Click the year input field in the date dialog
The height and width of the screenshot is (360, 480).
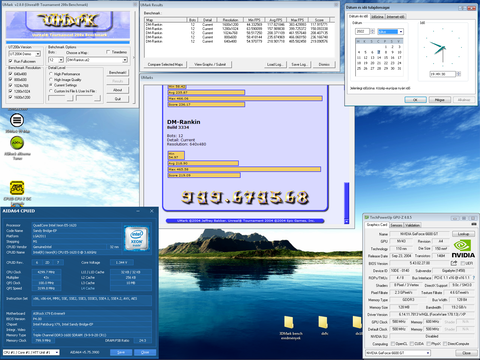click(363, 31)
